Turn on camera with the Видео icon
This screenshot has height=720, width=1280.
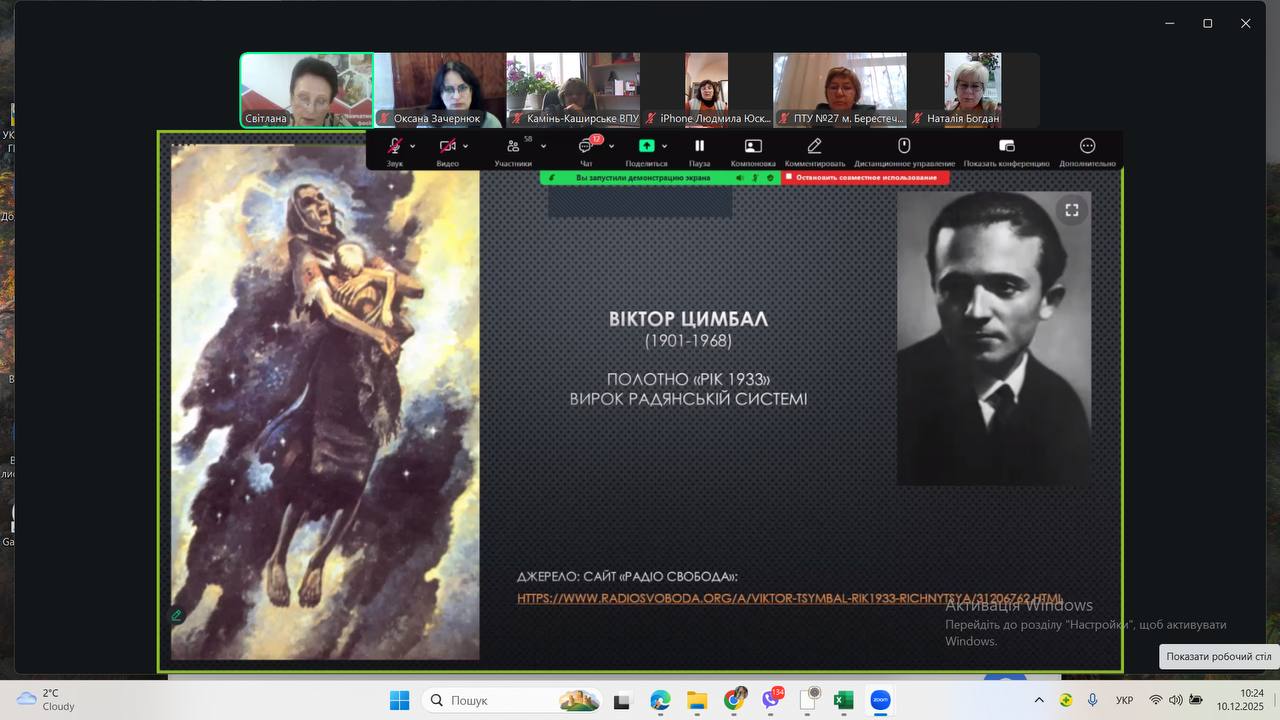pyautogui.click(x=447, y=147)
